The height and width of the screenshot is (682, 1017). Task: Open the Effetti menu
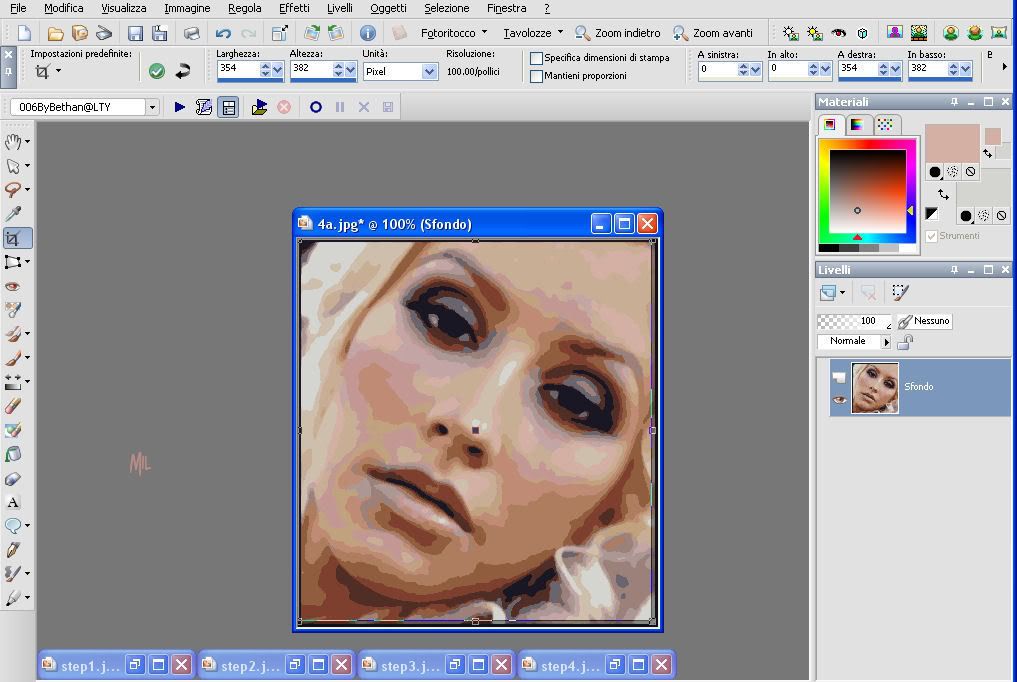click(294, 8)
